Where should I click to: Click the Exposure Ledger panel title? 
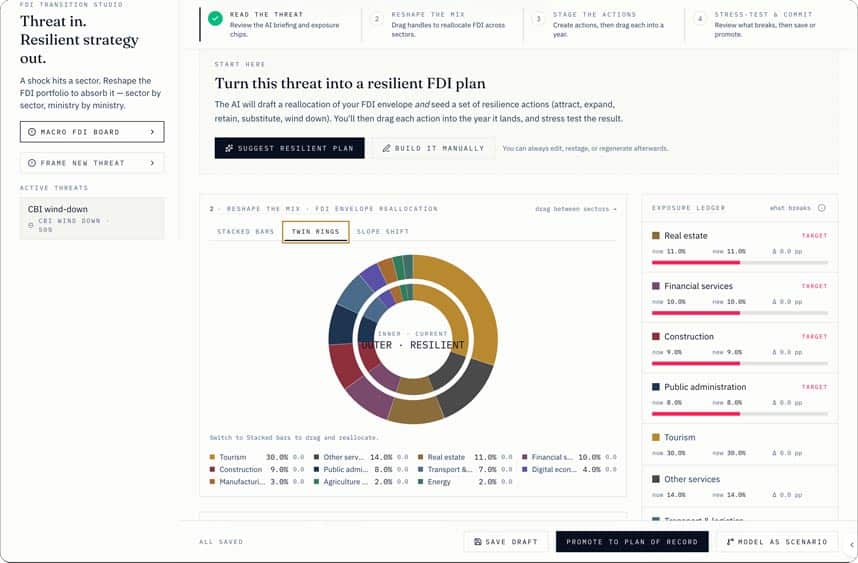point(688,208)
